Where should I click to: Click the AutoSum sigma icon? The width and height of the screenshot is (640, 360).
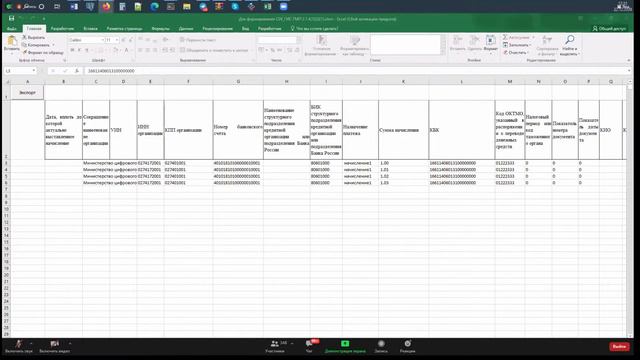(505, 37)
